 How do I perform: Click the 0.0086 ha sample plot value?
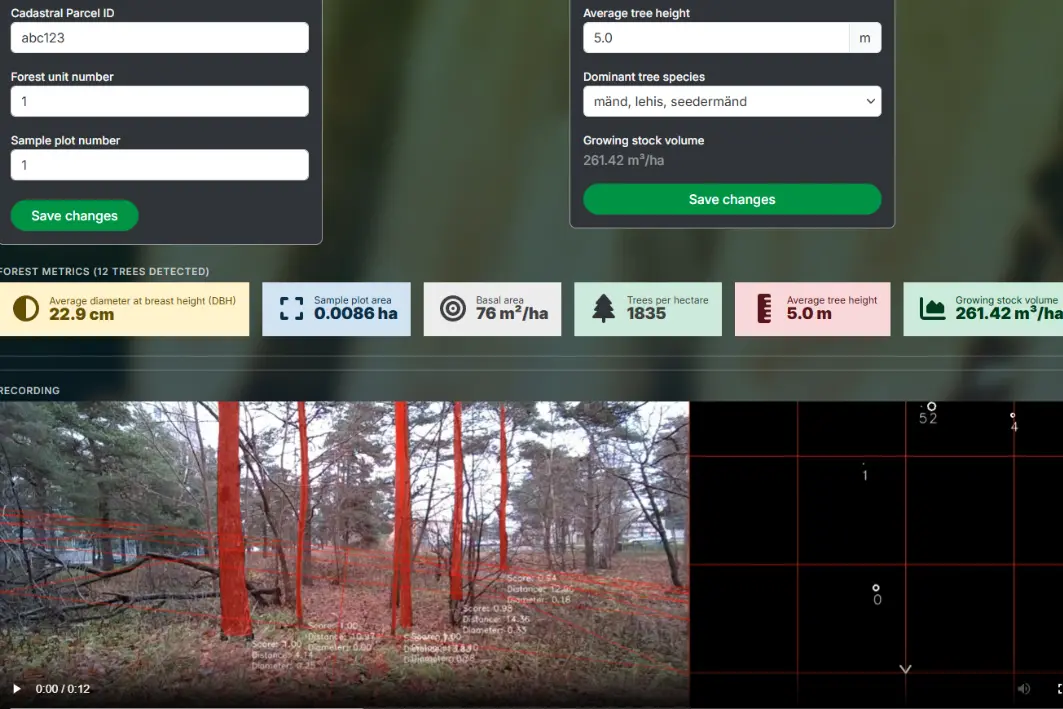[x=355, y=314]
